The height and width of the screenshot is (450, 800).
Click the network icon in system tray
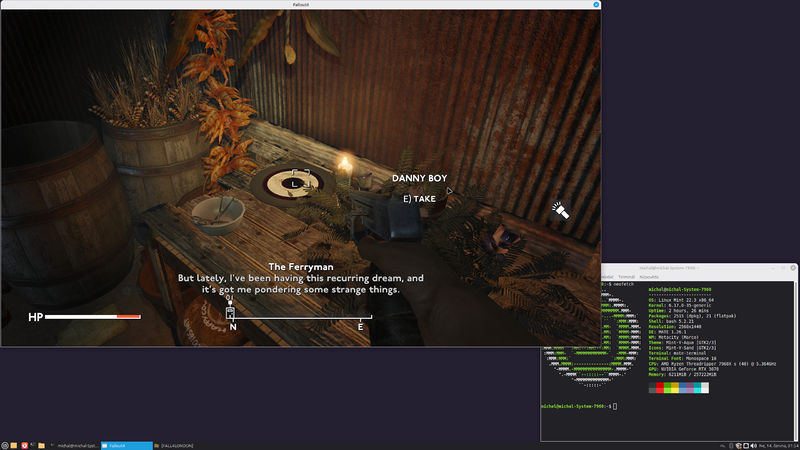[x=746, y=446]
